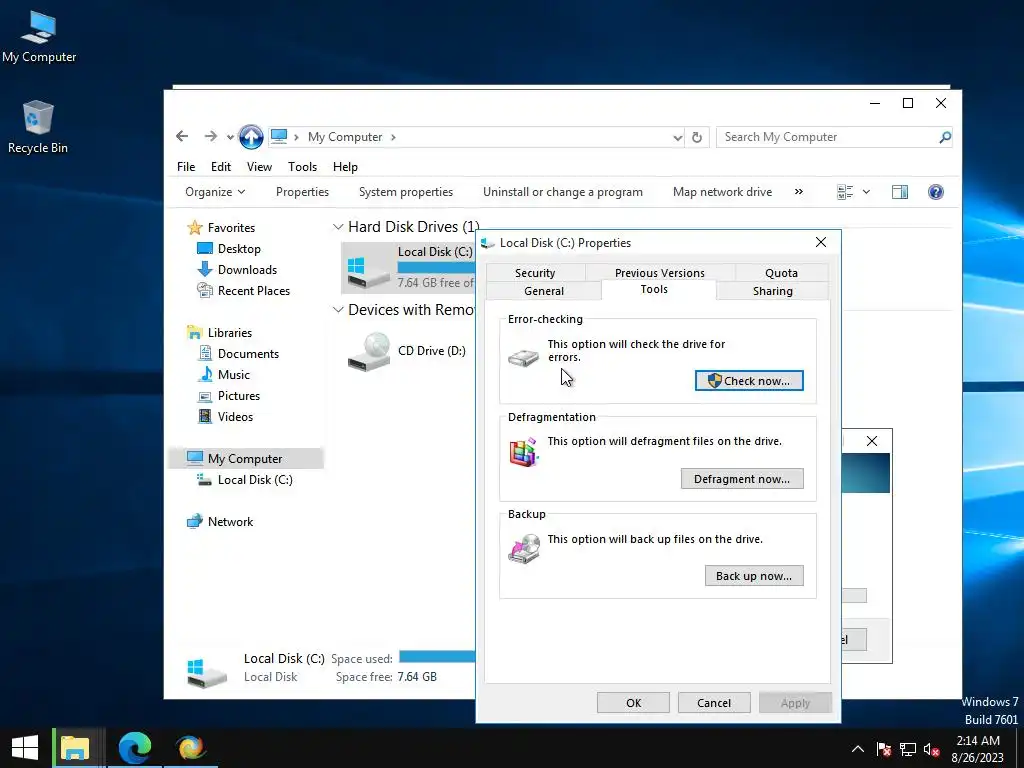Open the Tools menu in Explorer
The height and width of the screenshot is (768, 1024).
pos(302,167)
